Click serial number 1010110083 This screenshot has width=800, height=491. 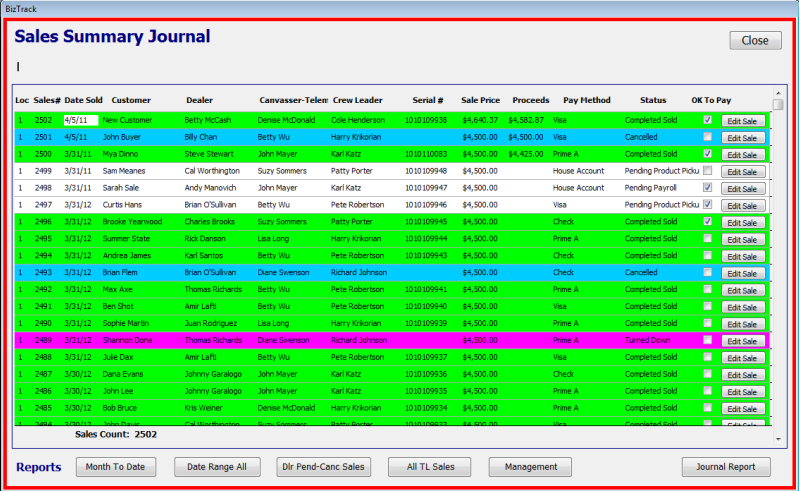point(426,154)
